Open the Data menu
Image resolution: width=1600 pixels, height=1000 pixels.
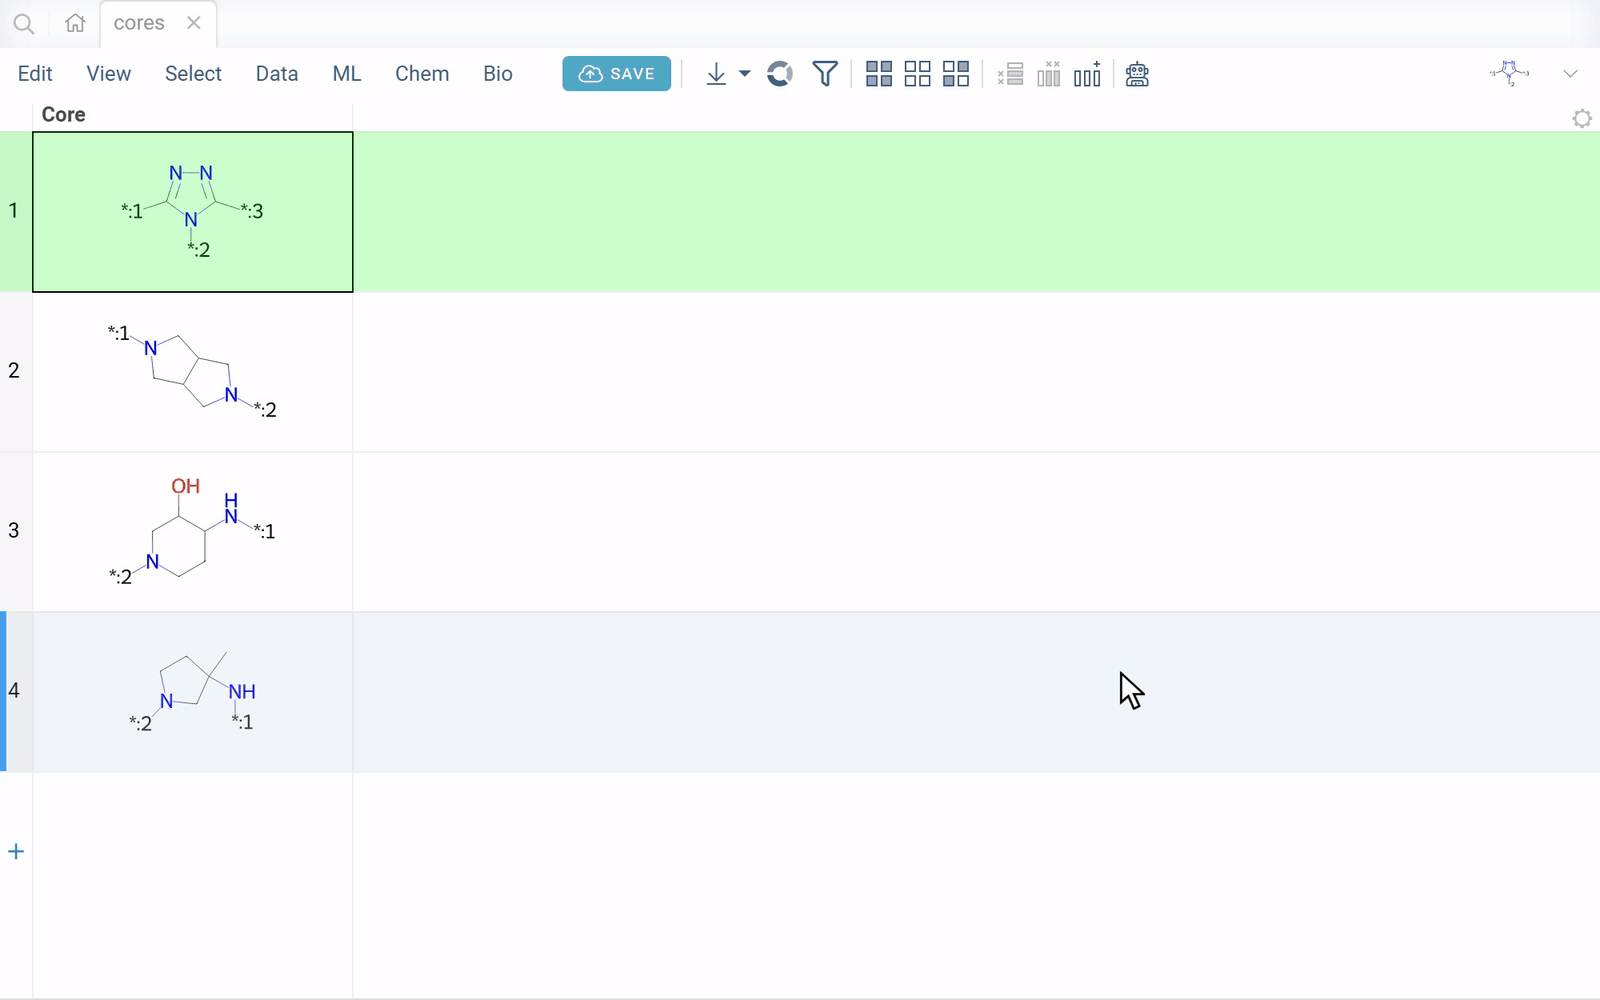277,74
